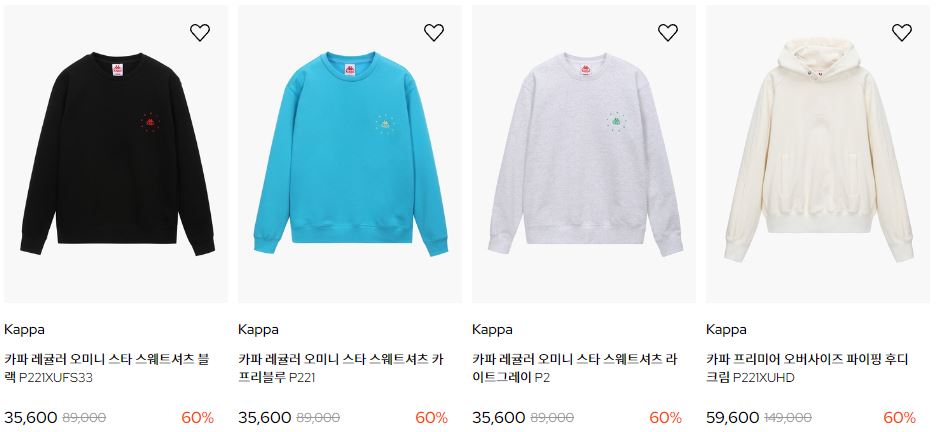Screen dimensions: 946x432
Task: Click the 60% discount label under the cream hoodie
Action: pyautogui.click(x=900, y=418)
